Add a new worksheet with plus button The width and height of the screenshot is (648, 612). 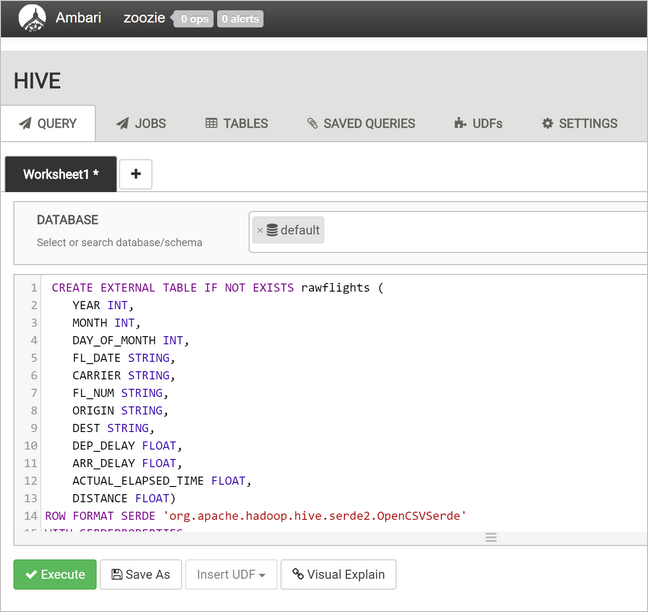(x=135, y=174)
